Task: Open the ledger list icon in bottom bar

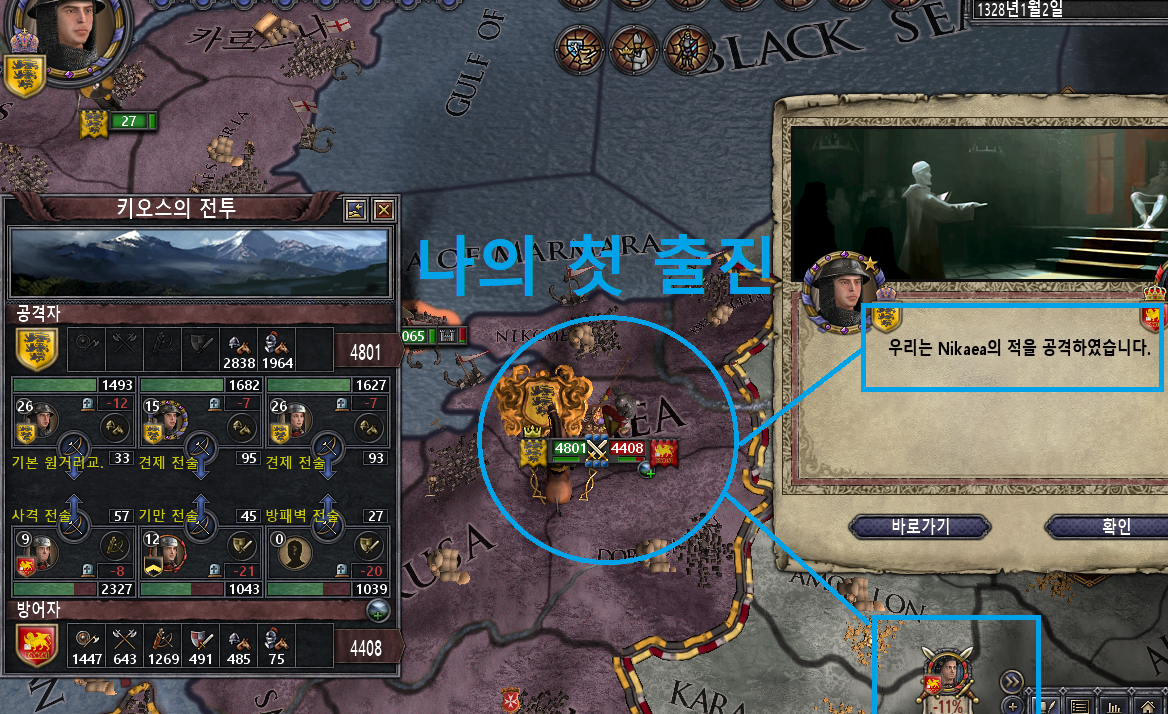Action: (1079, 706)
